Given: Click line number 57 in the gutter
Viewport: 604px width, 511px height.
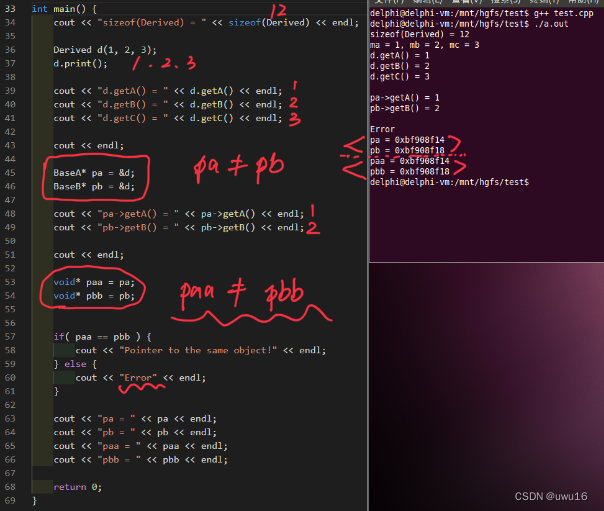Looking at the screenshot, I should click(x=10, y=337).
